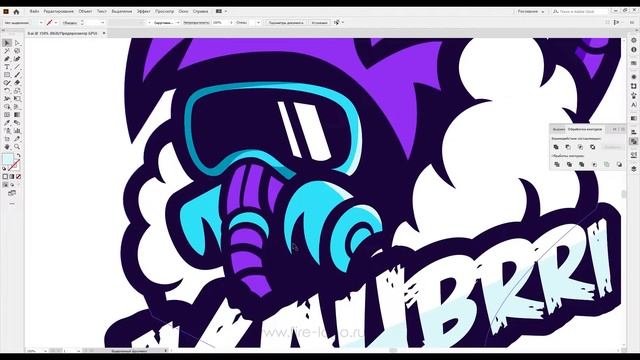Select the Direct Selection (white arrow) tool

coord(17,43)
